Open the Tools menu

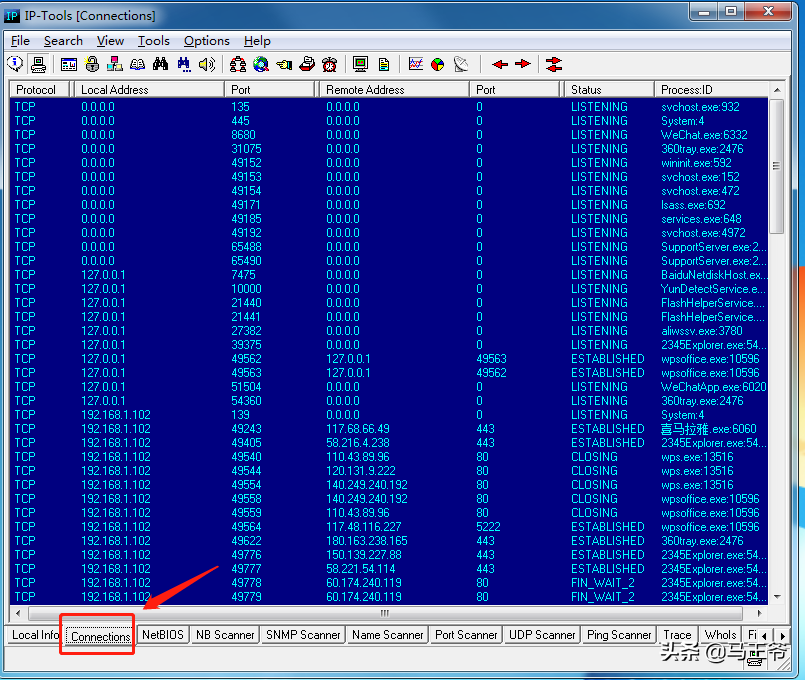coord(153,41)
